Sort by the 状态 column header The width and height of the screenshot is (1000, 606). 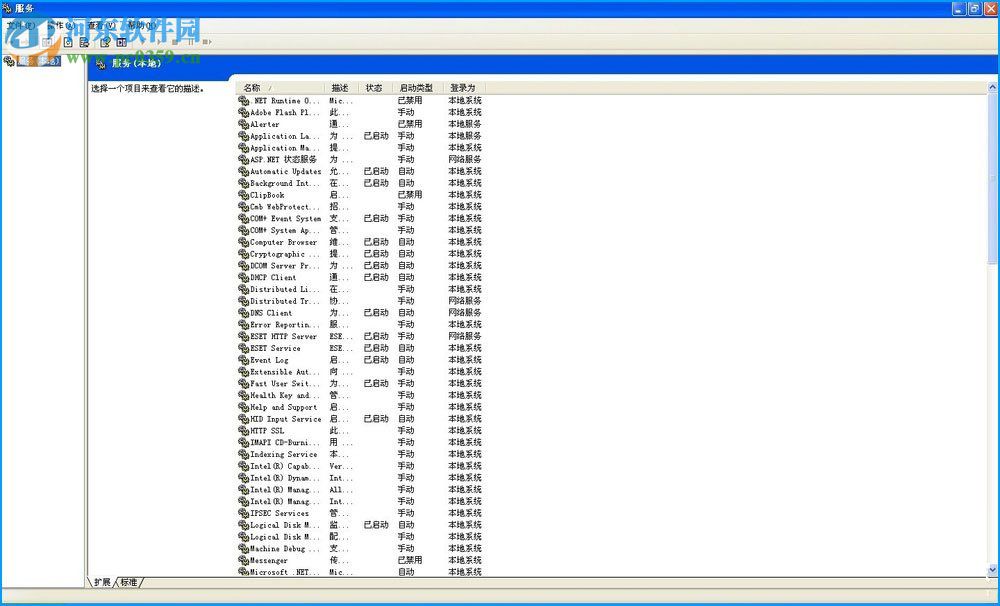(374, 88)
